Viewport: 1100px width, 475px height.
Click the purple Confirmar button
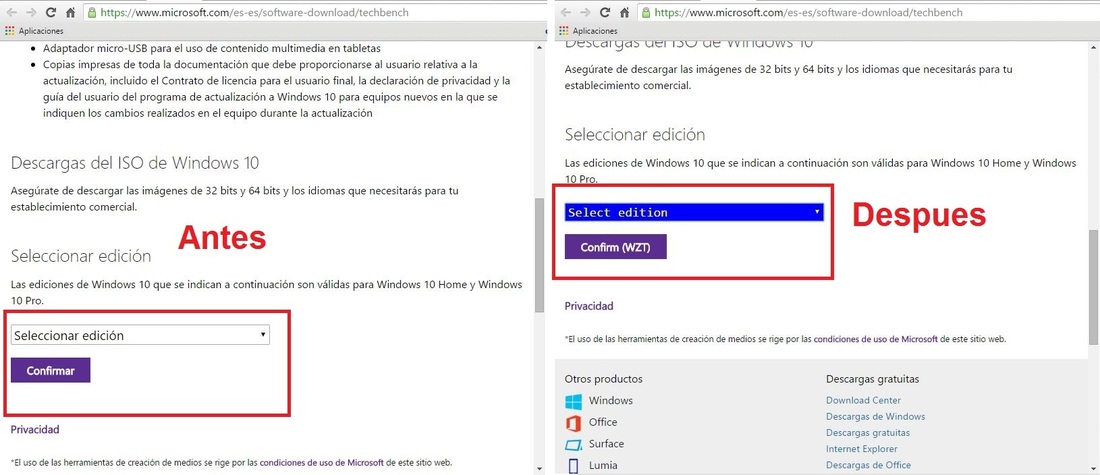click(51, 370)
